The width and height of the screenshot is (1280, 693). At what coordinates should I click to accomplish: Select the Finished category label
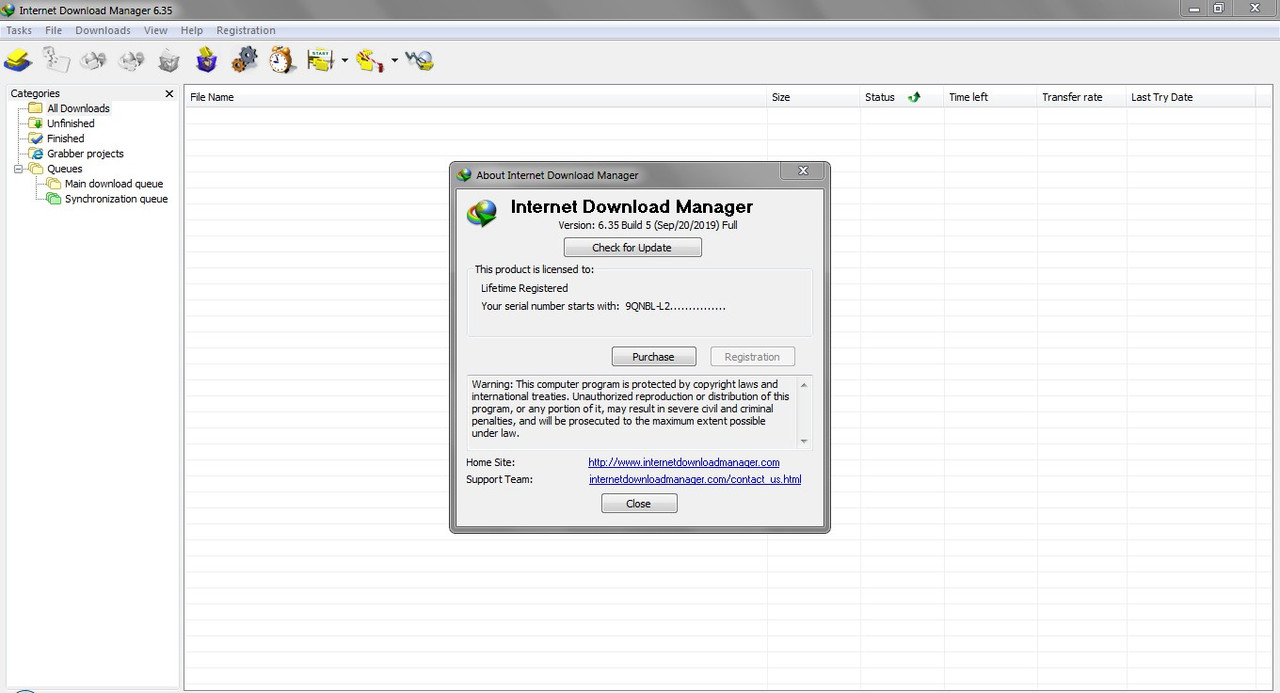[66, 138]
